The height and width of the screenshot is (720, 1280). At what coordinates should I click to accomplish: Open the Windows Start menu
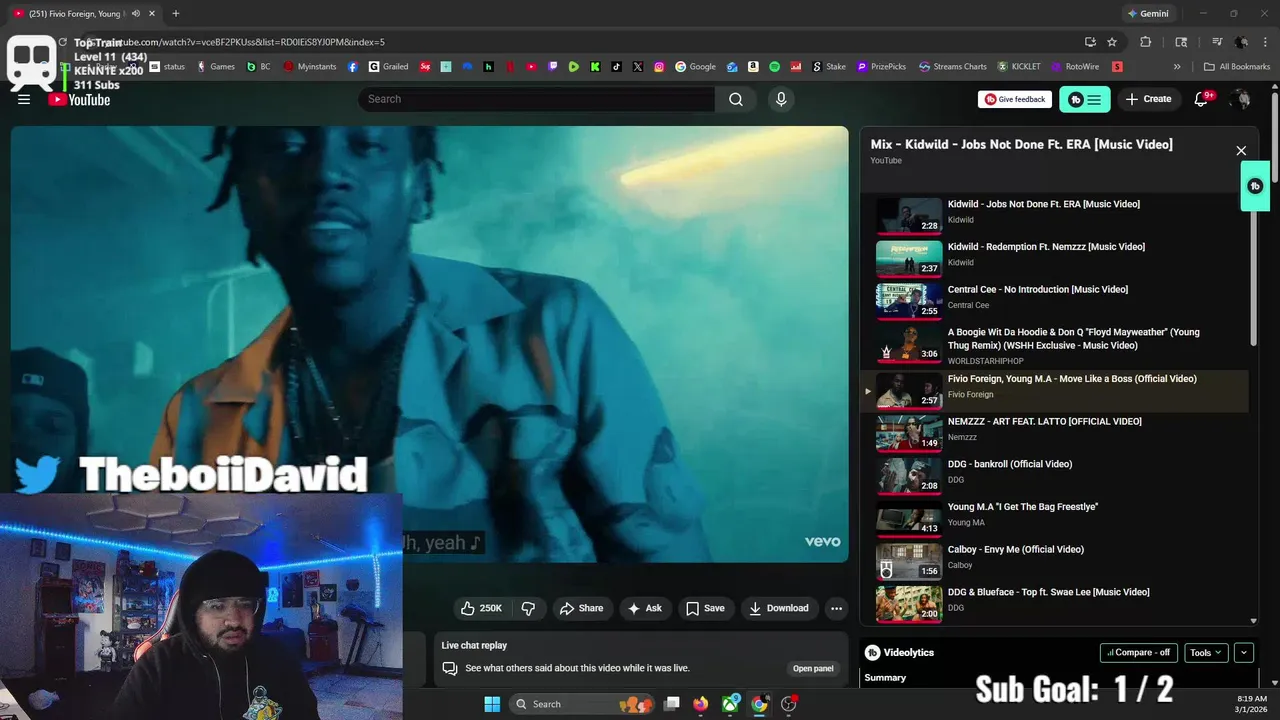492,704
